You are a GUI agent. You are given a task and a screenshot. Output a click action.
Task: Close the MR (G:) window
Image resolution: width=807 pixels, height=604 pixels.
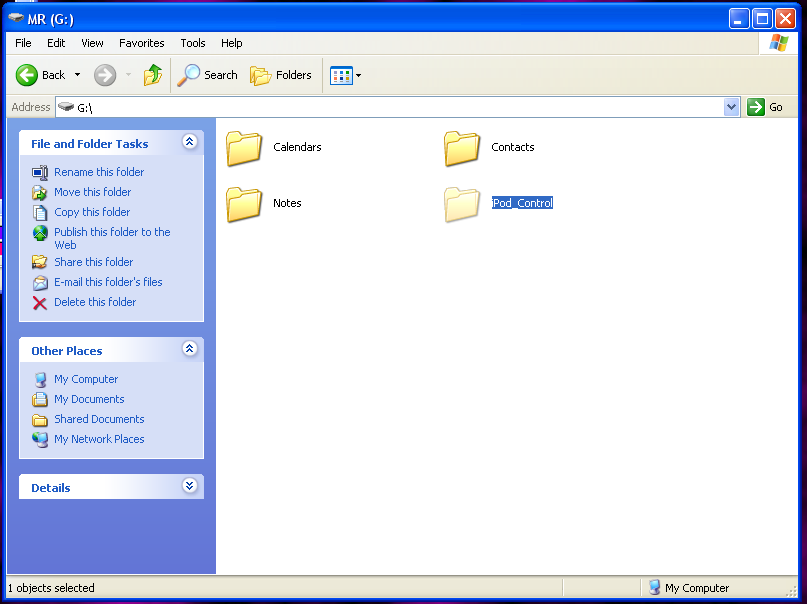(785, 19)
